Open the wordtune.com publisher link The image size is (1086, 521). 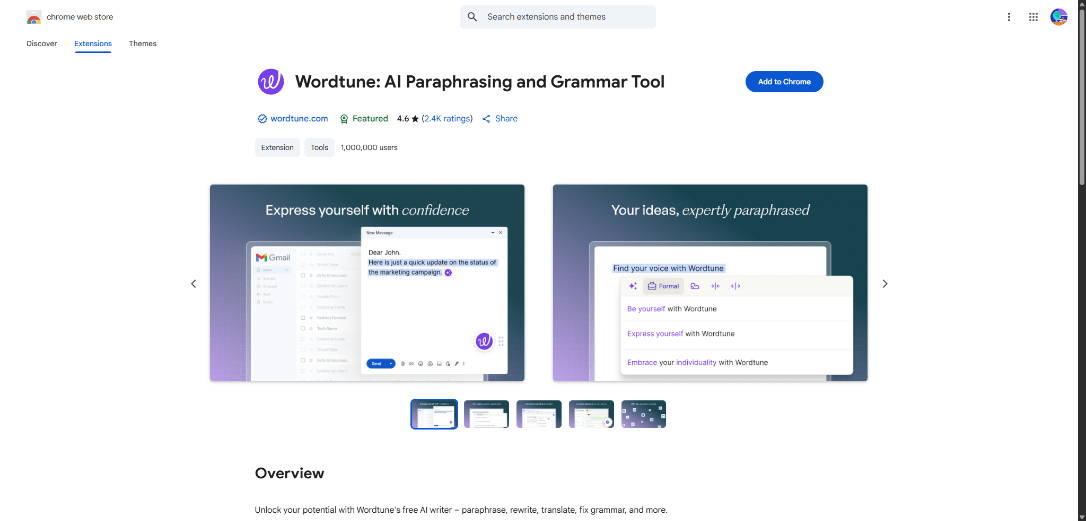point(298,118)
